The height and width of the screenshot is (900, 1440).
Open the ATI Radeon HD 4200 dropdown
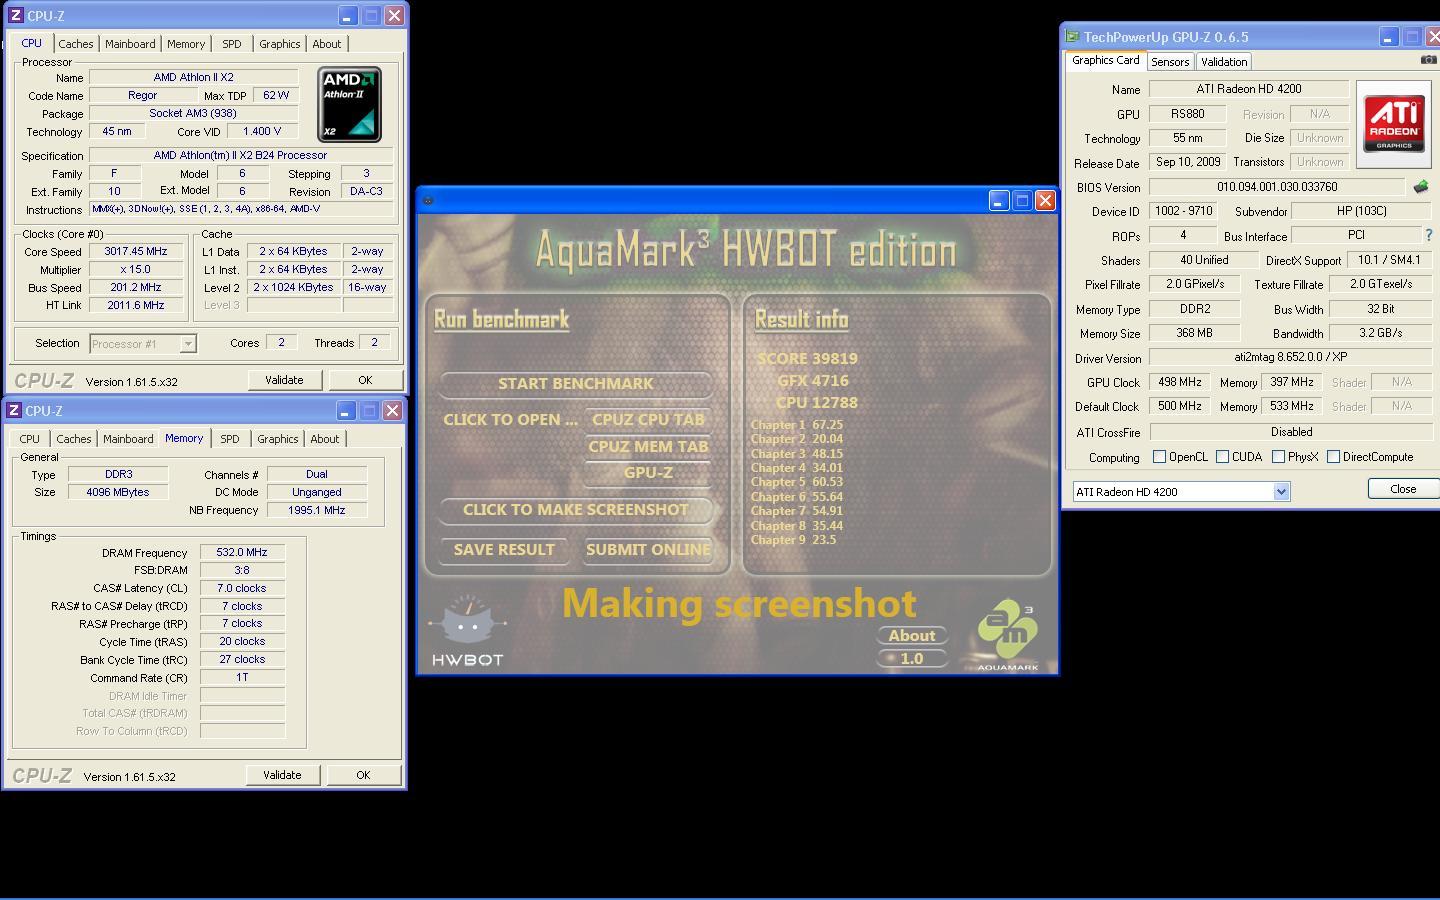click(1281, 492)
